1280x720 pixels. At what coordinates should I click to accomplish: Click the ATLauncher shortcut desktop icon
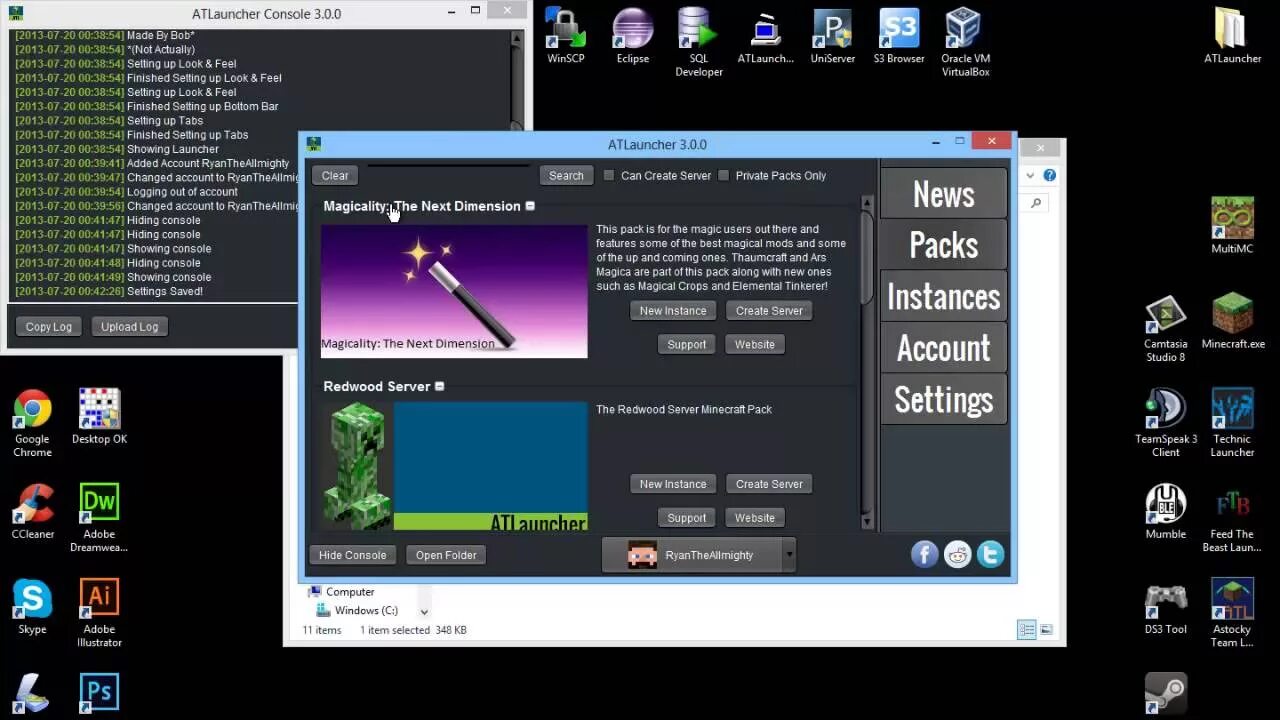(766, 37)
